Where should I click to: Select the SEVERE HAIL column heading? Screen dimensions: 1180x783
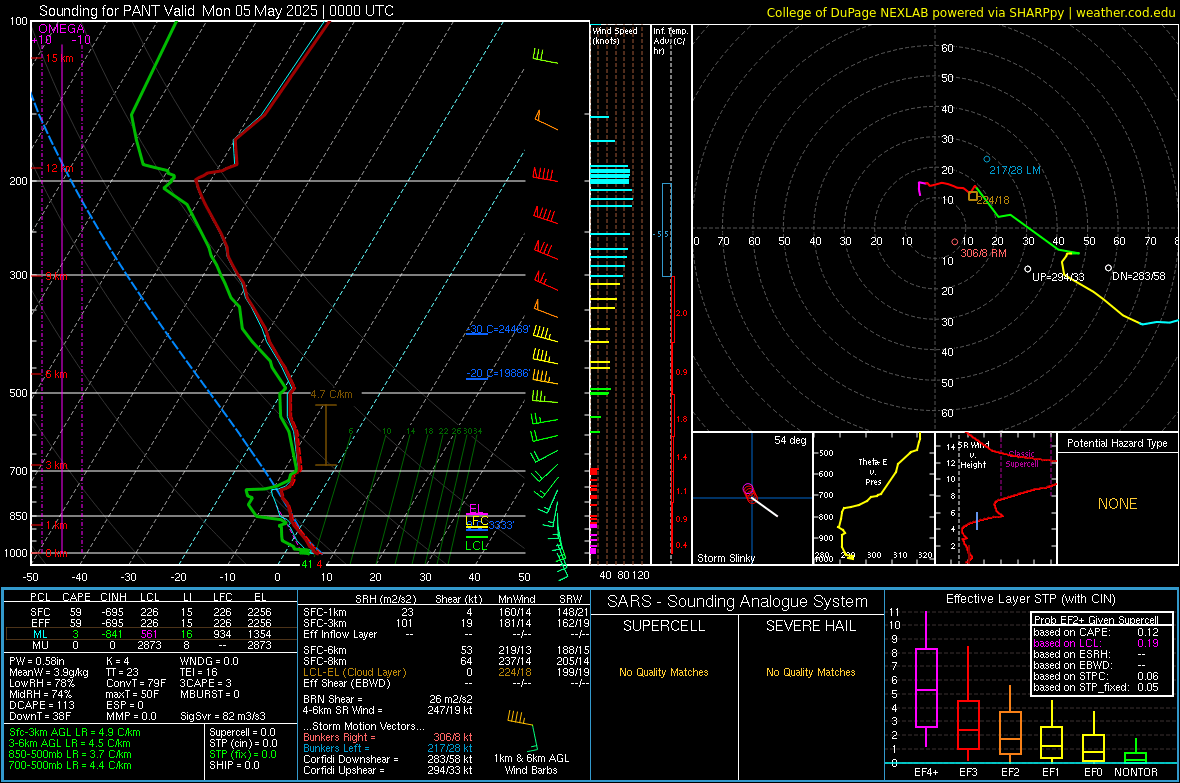[x=810, y=626]
